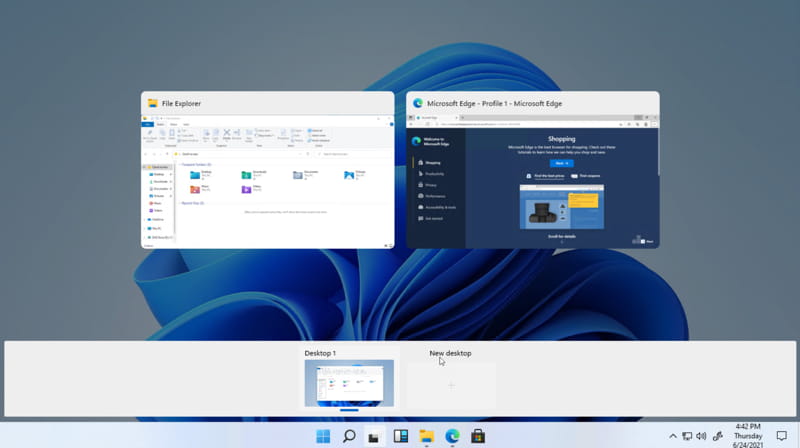Image resolution: width=800 pixels, height=448 pixels.
Task: Open the notification center icon
Action: [782, 436]
